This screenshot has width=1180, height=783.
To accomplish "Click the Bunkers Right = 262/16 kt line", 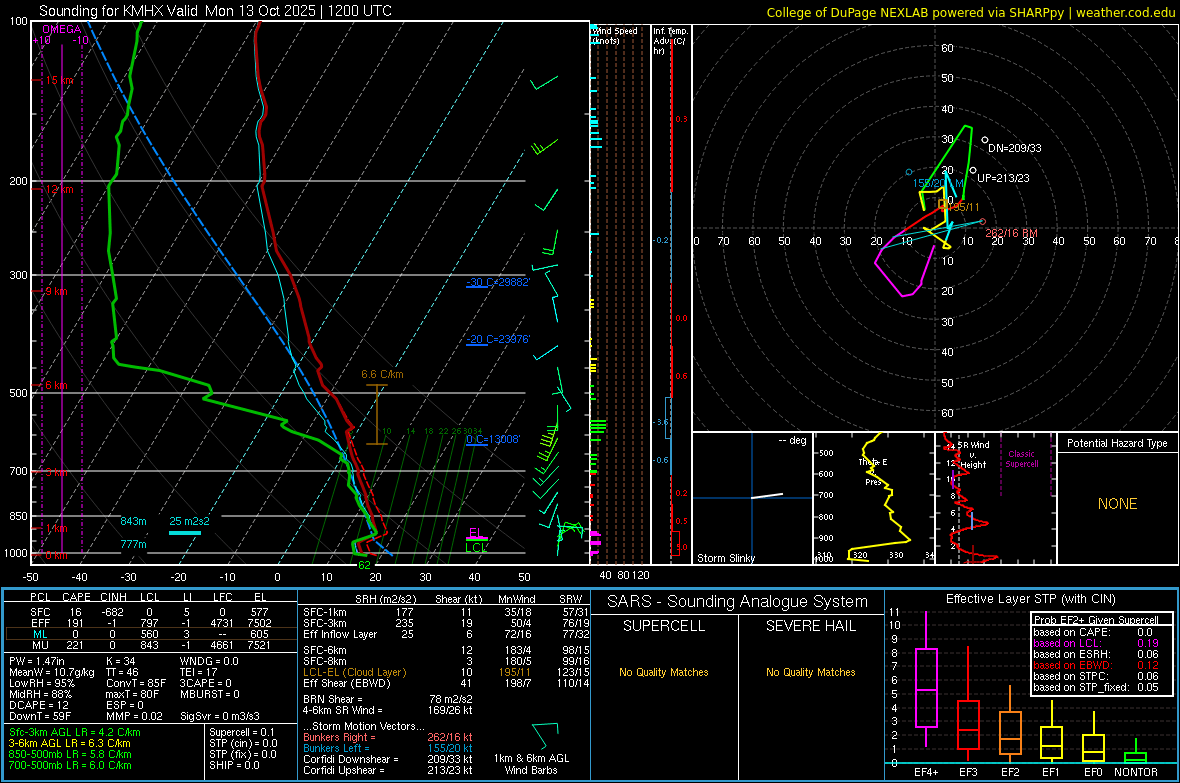I will click(x=388, y=738).
